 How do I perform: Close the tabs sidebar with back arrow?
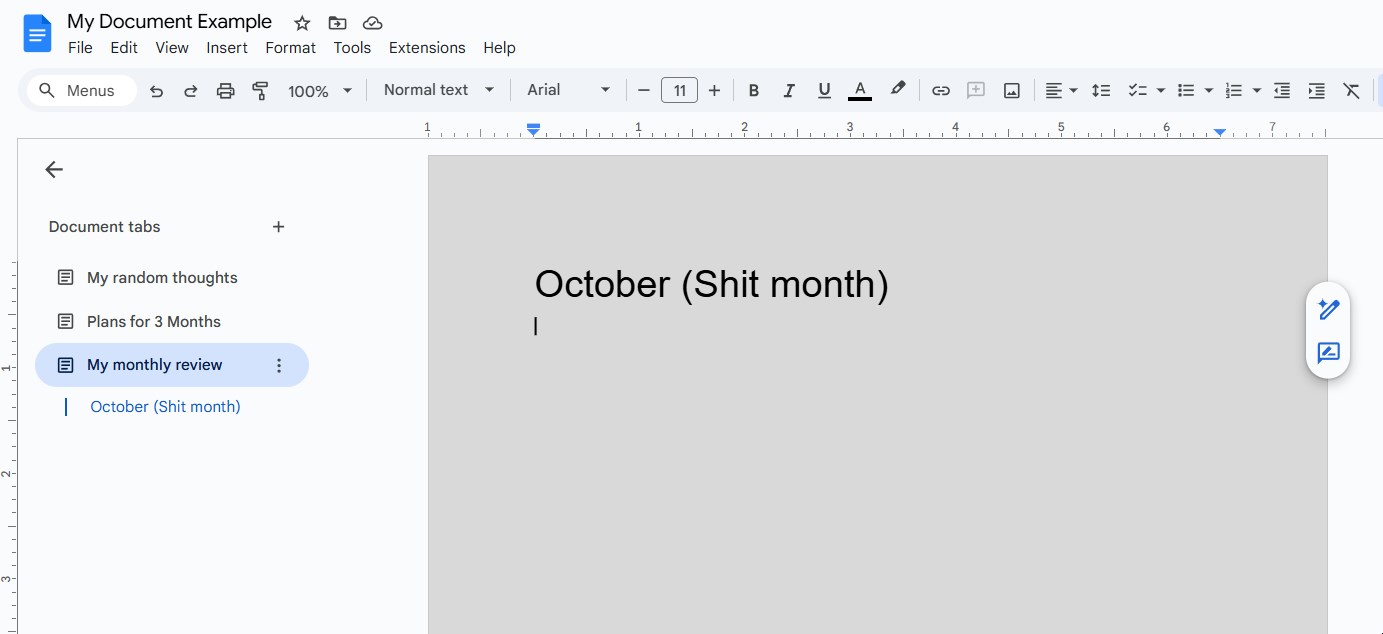[54, 170]
